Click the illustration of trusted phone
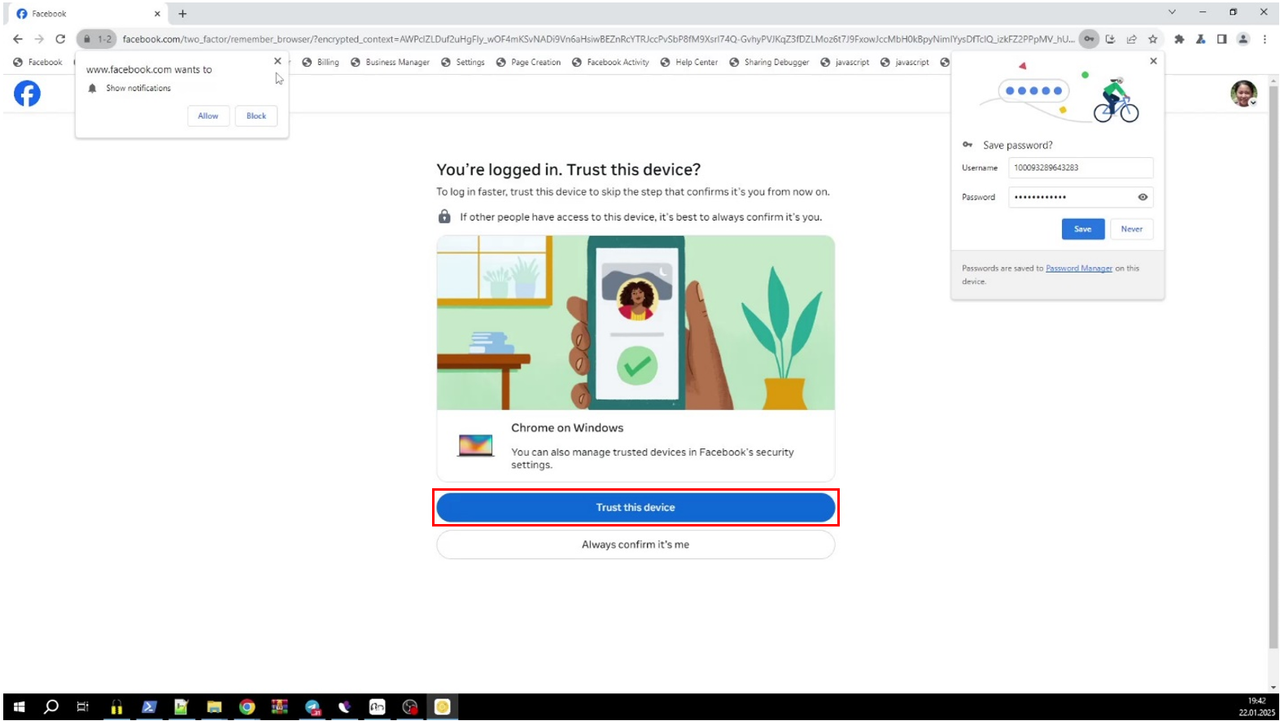 click(x=635, y=322)
